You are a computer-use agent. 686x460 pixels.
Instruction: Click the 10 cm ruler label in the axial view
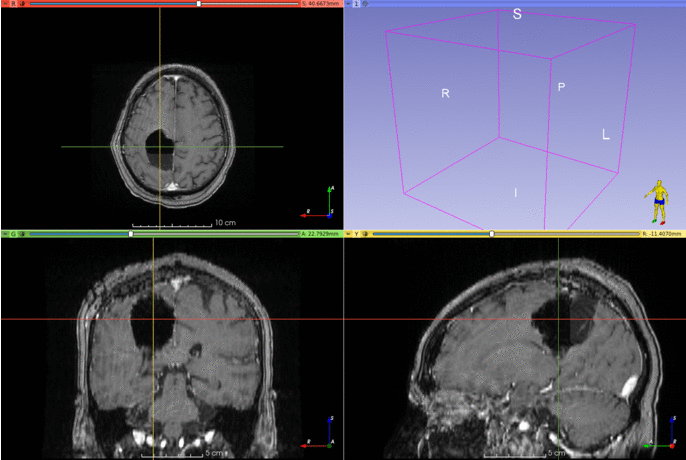[225, 222]
